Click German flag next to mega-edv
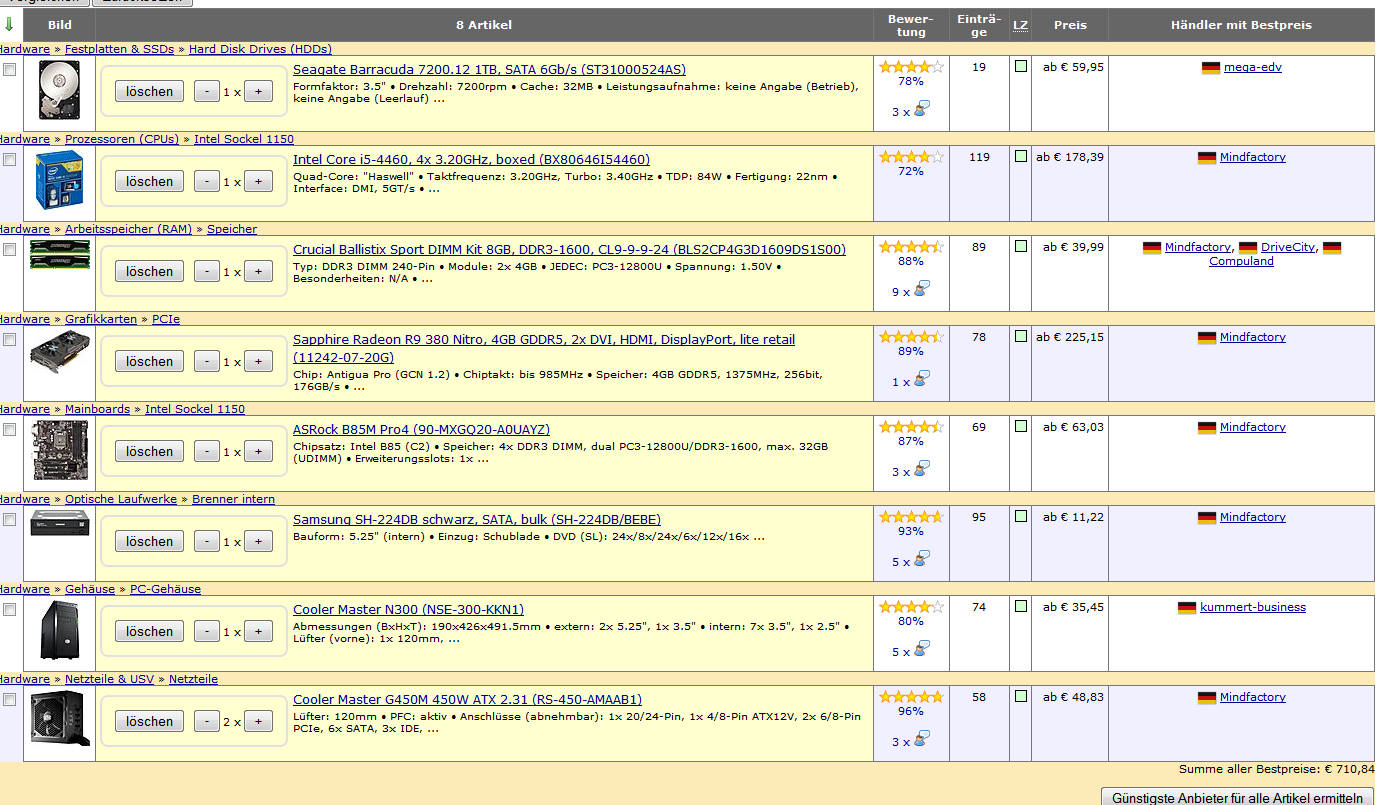The image size is (1377, 805). (x=1211, y=68)
